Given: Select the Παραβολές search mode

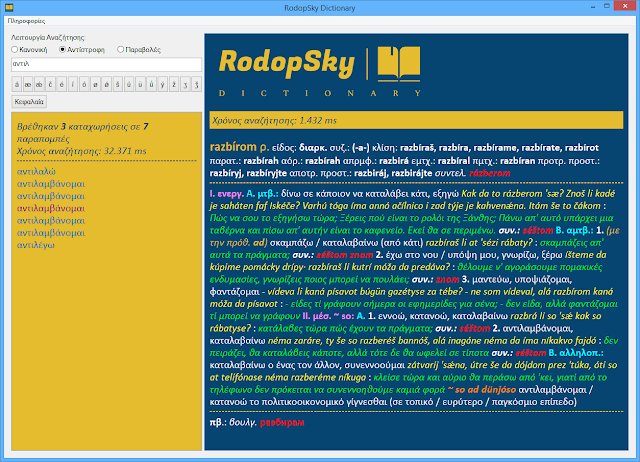Looking at the screenshot, I should 139,50.
